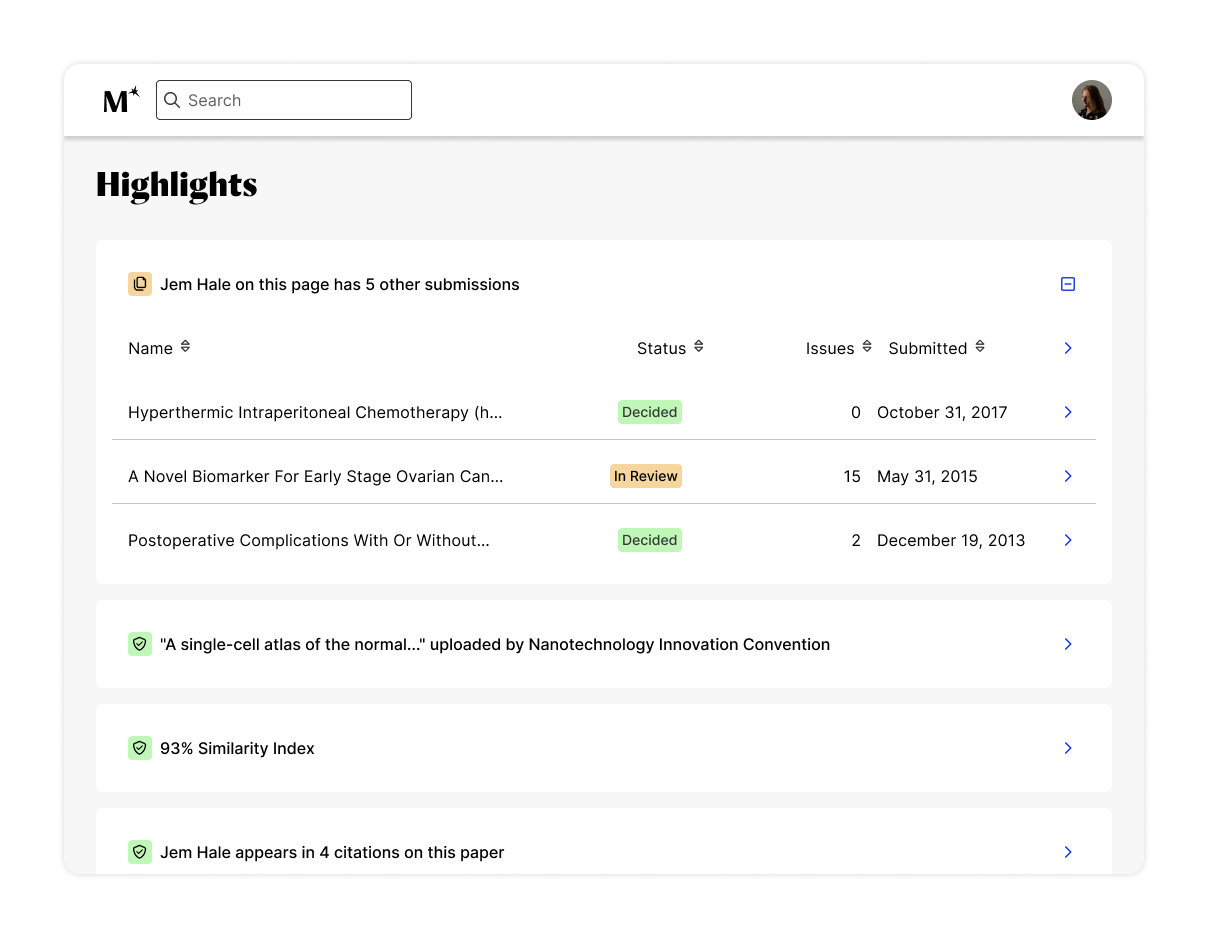Click shield icon next to single-cell atlas
The height and width of the screenshot is (938, 1208).
[x=140, y=644]
